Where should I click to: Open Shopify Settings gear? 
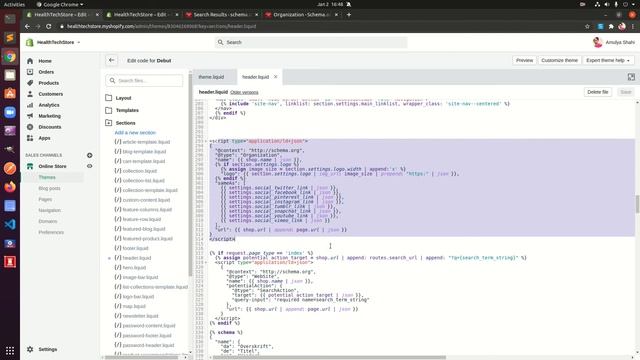tap(42, 349)
